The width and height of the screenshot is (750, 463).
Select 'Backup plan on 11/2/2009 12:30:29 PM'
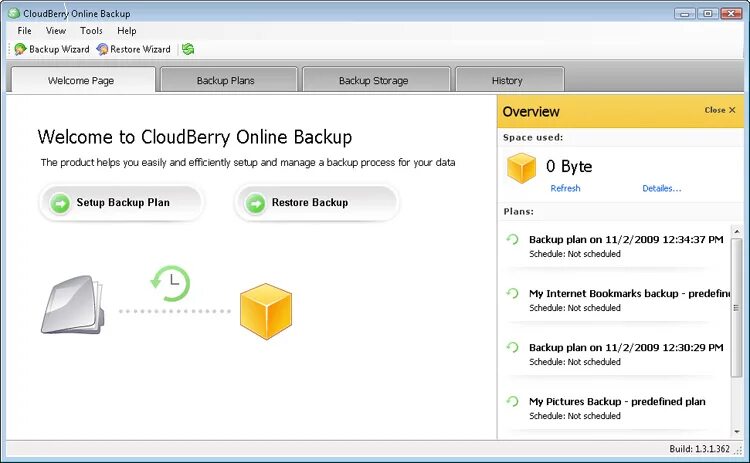pyautogui.click(x=626, y=347)
